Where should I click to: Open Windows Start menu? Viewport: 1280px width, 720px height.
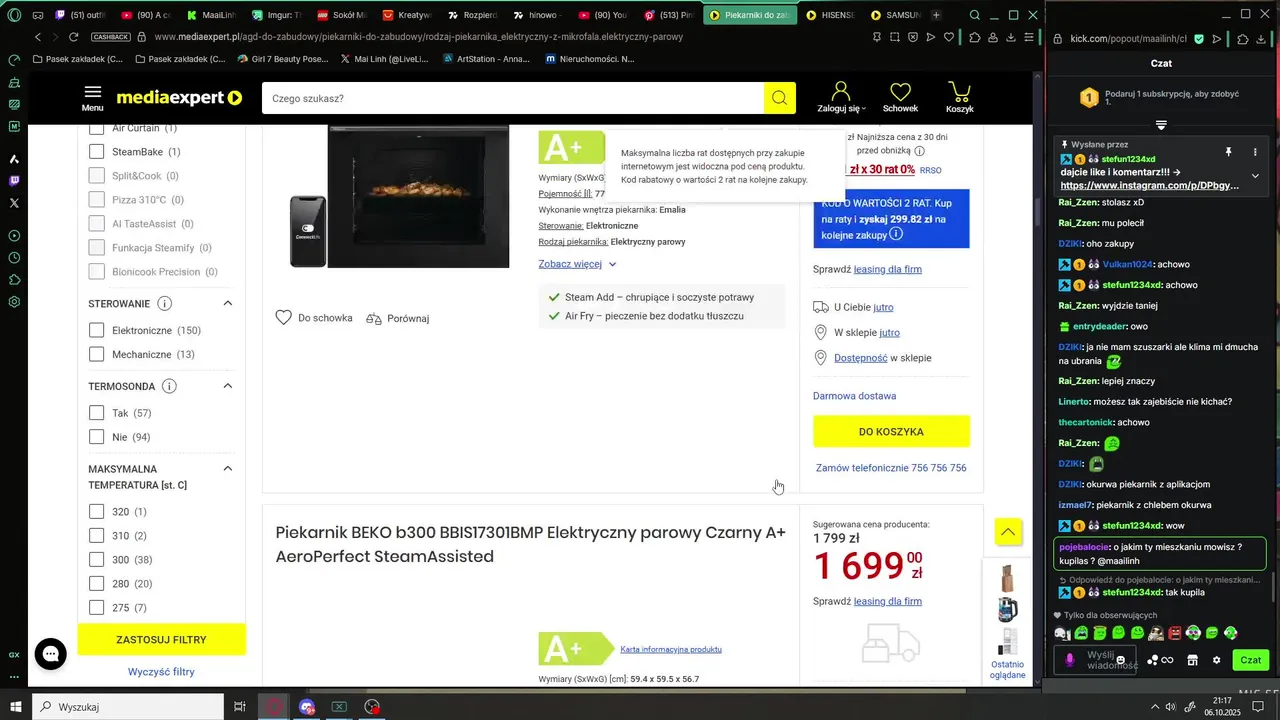(16, 707)
